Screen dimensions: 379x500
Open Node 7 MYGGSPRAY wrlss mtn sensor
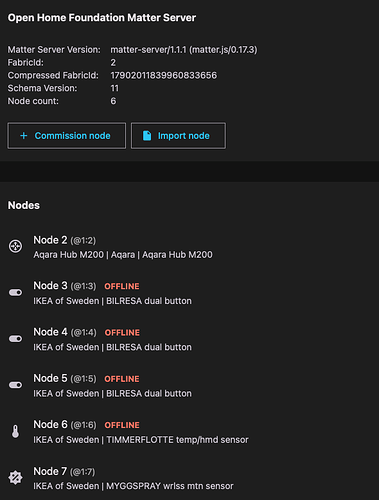coord(189,478)
